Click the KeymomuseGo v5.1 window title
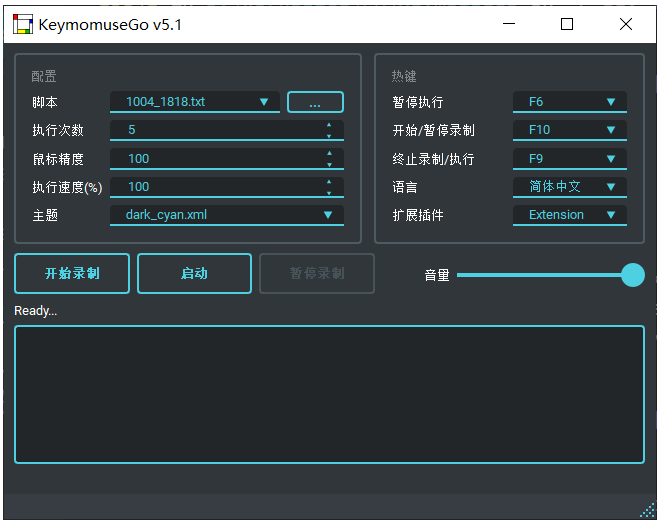The image size is (668, 522). (110, 25)
